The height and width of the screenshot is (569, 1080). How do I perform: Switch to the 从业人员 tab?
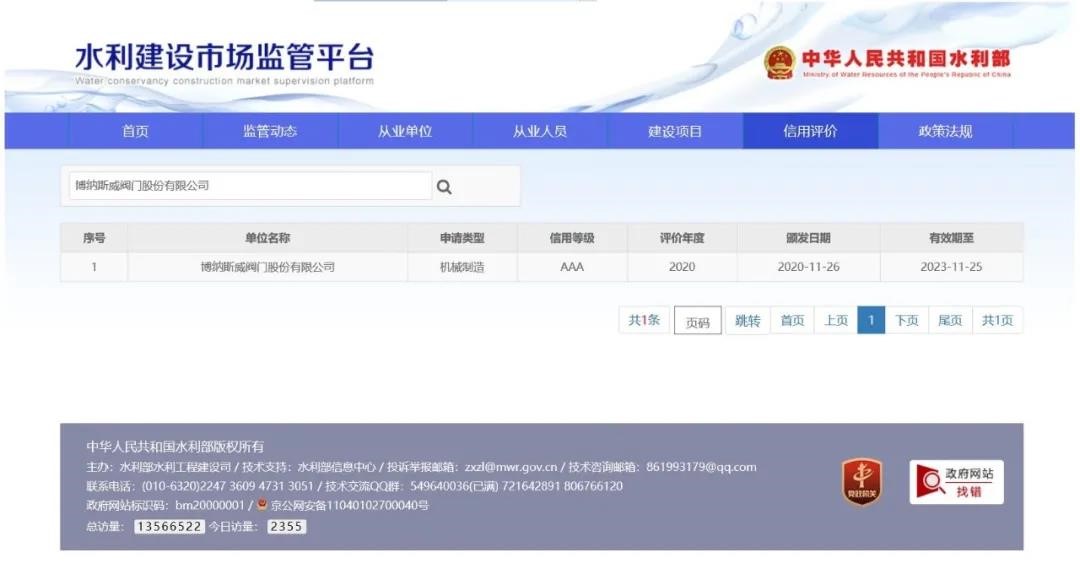(x=540, y=131)
